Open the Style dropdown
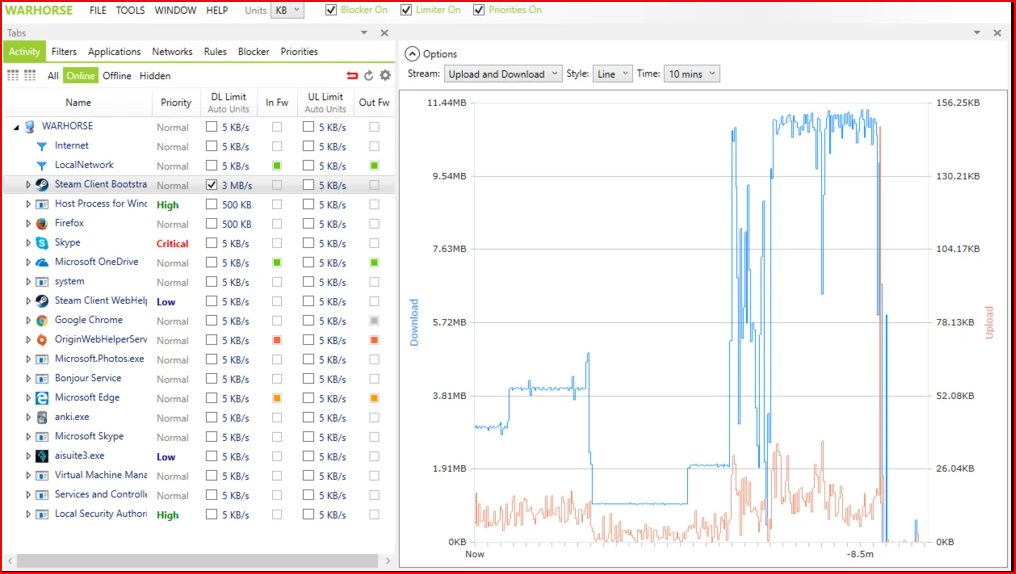1016x574 pixels. click(612, 74)
